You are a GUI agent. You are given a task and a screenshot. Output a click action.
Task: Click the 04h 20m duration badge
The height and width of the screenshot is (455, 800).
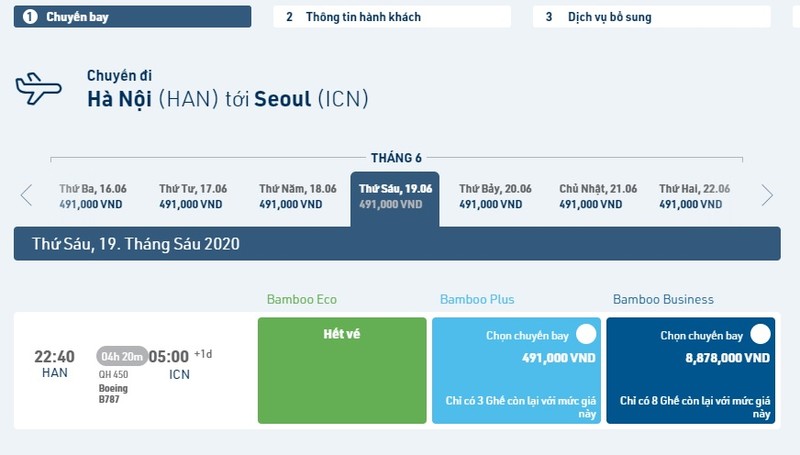point(122,356)
